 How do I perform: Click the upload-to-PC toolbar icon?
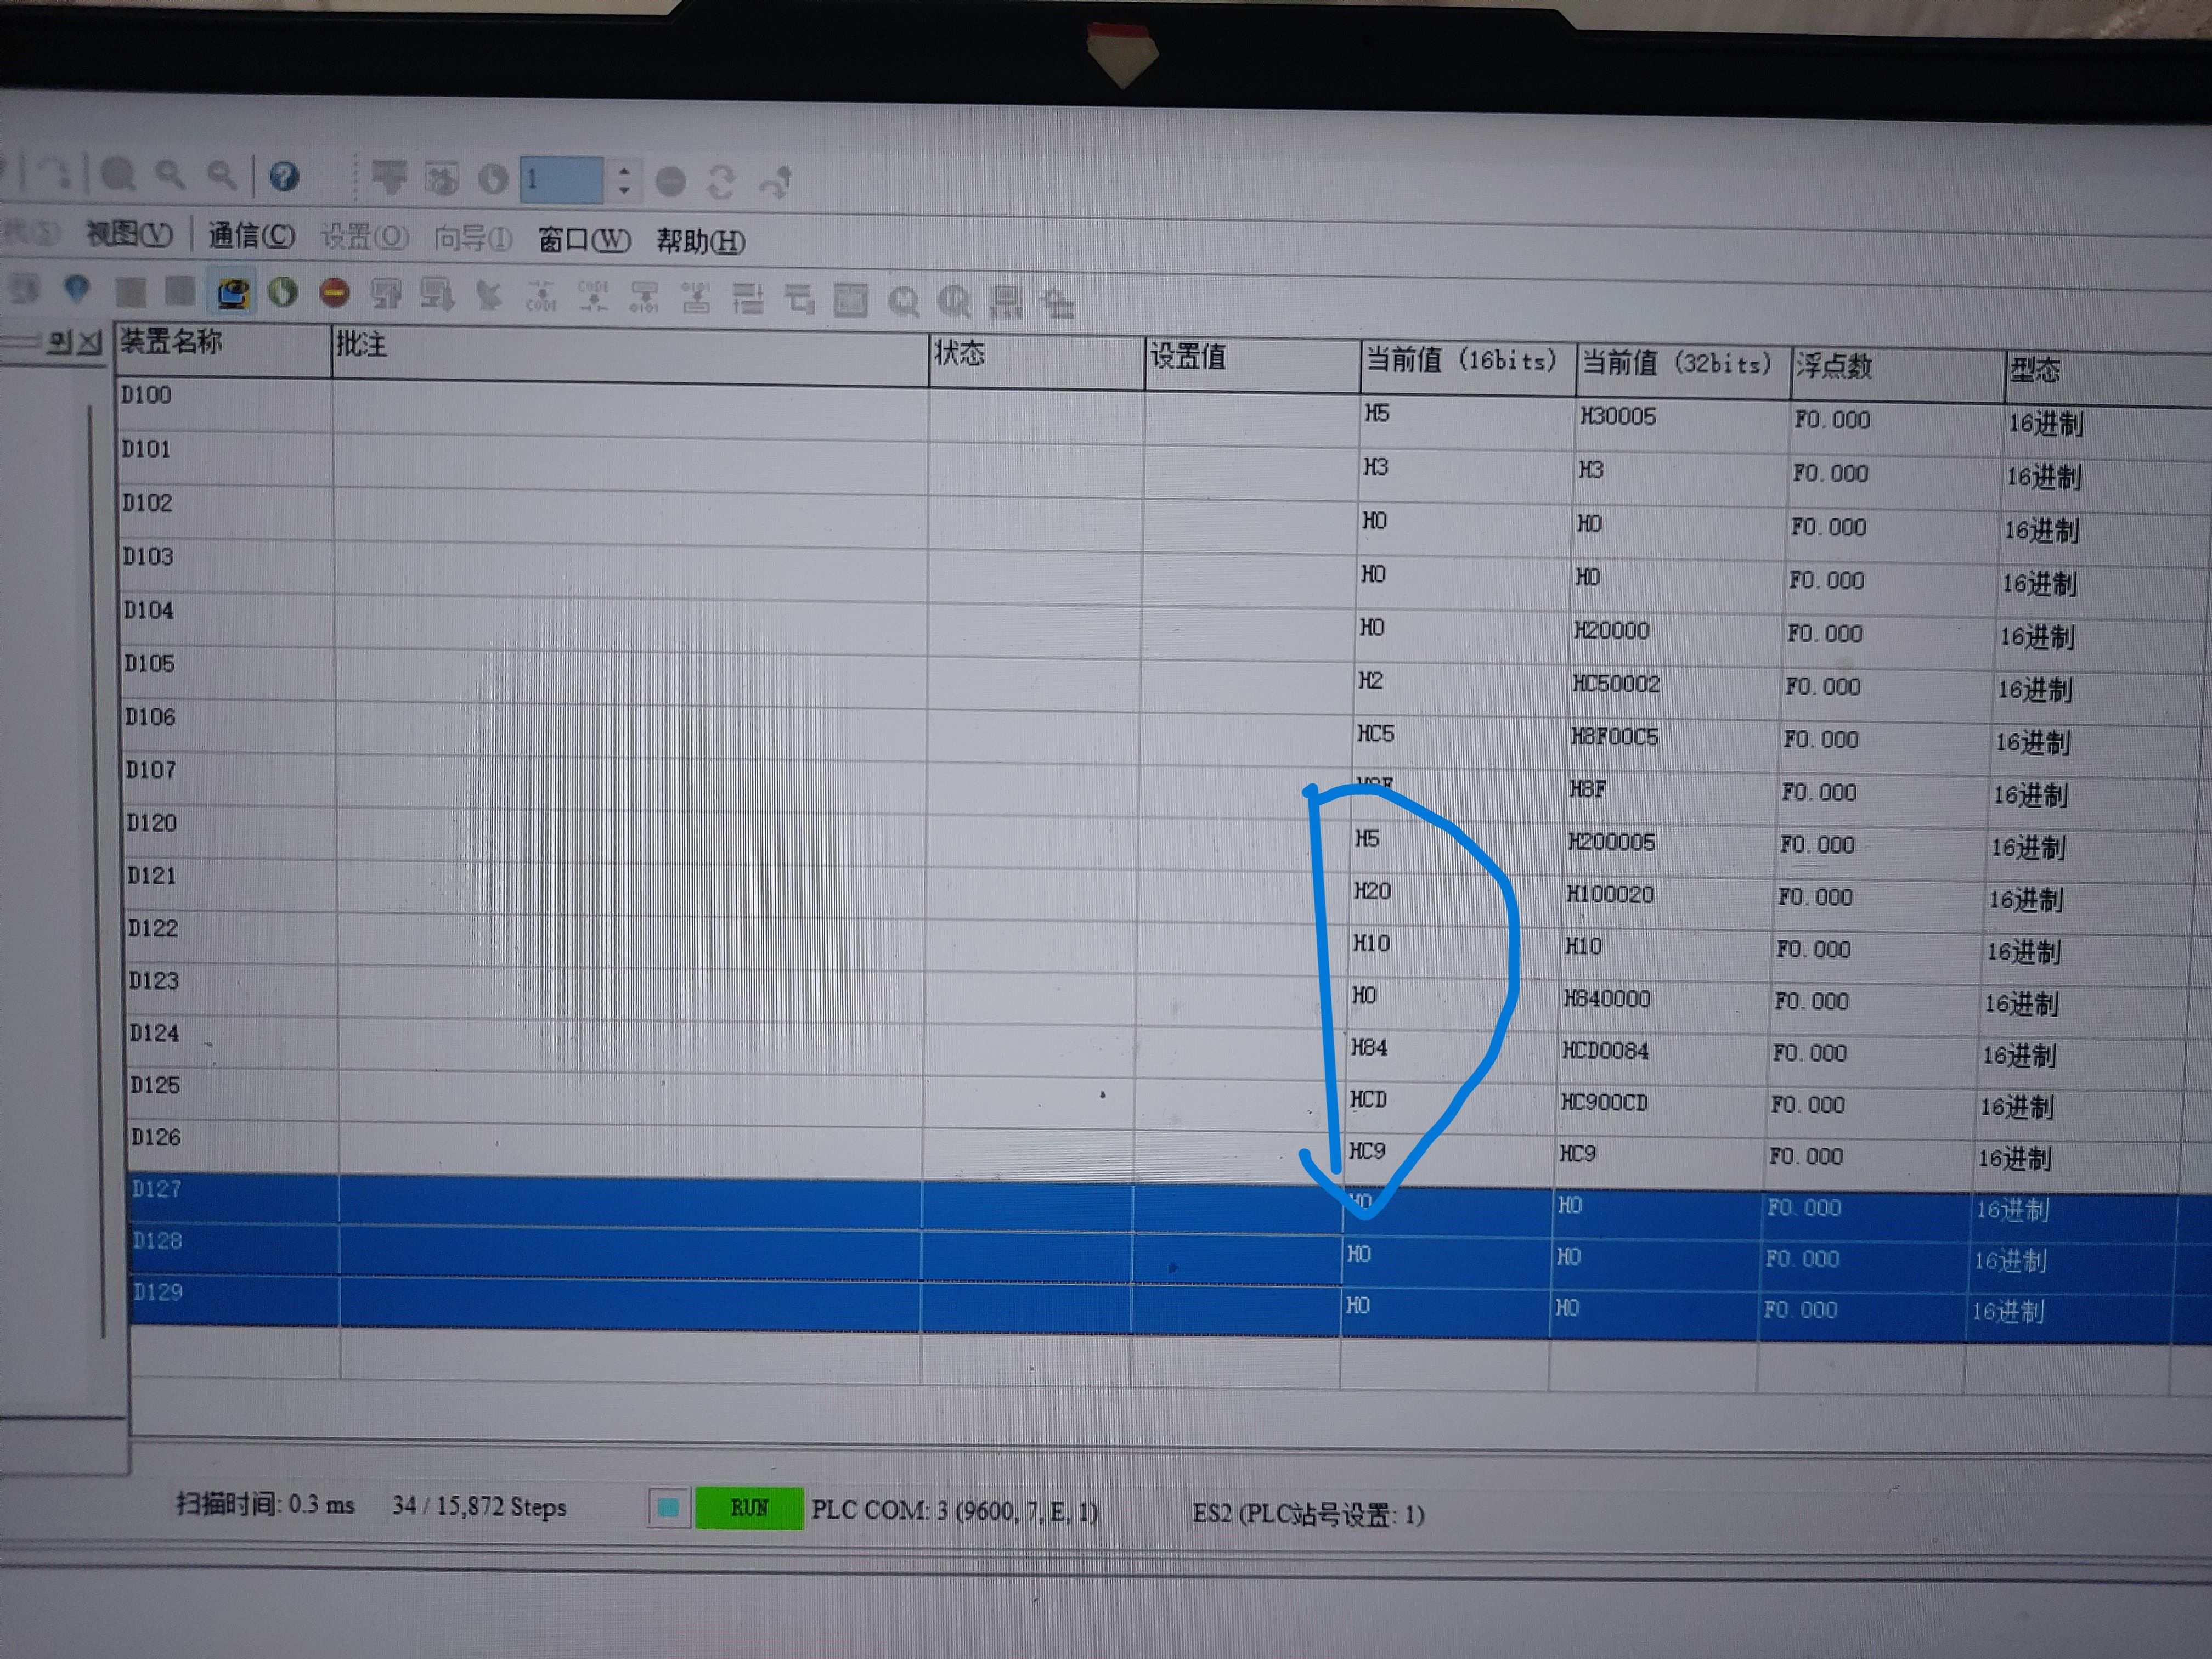click(x=386, y=294)
